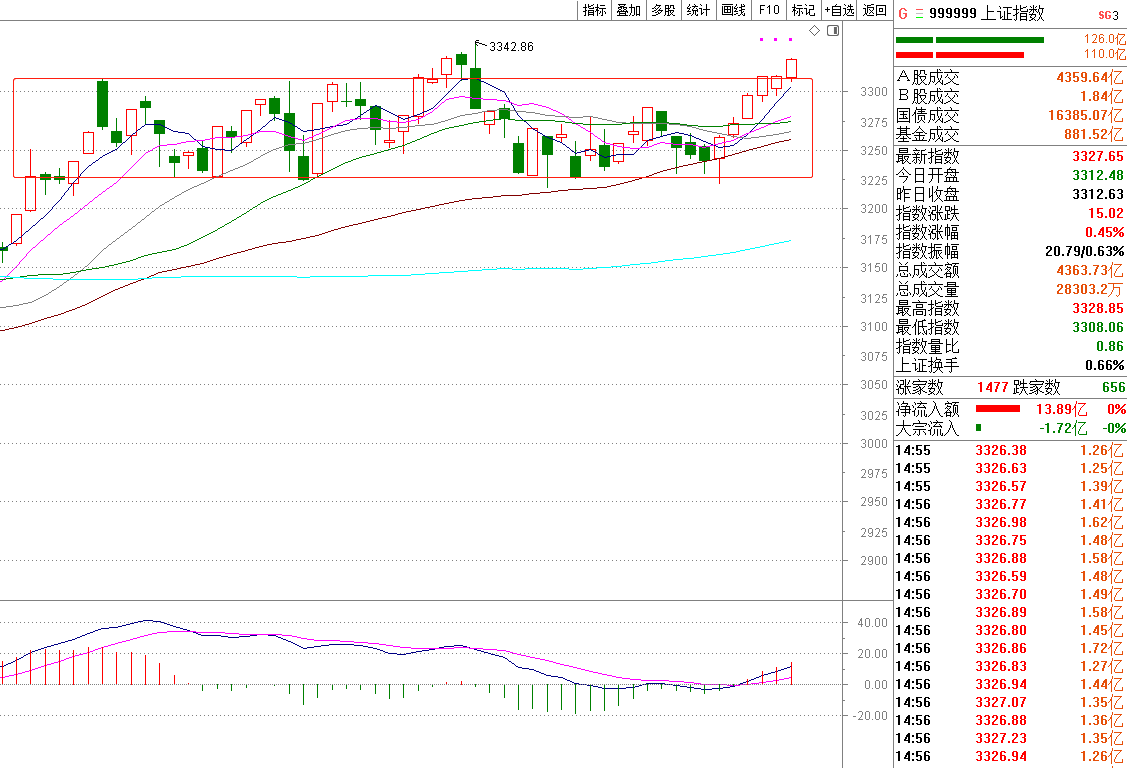Click the 3000 price axis label

(874, 444)
